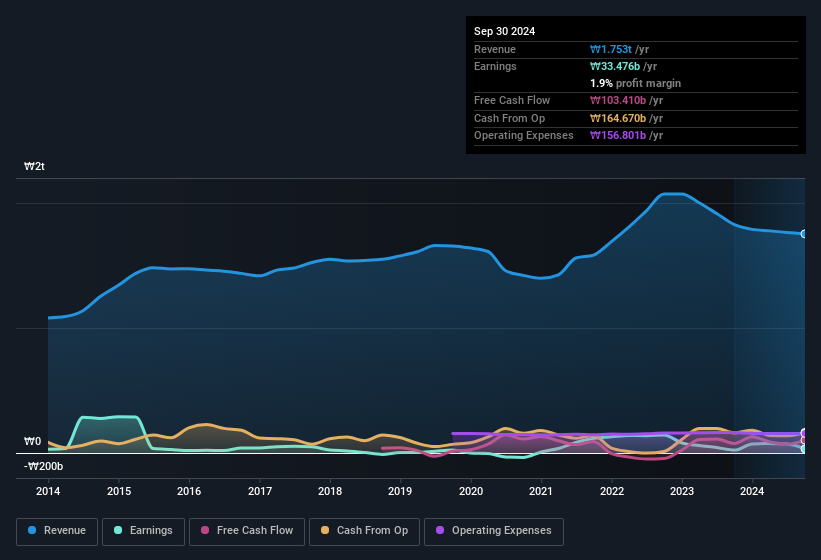Click the Sep 30 2024 tooltip date
Screen dimensions: 821x560
point(504,31)
